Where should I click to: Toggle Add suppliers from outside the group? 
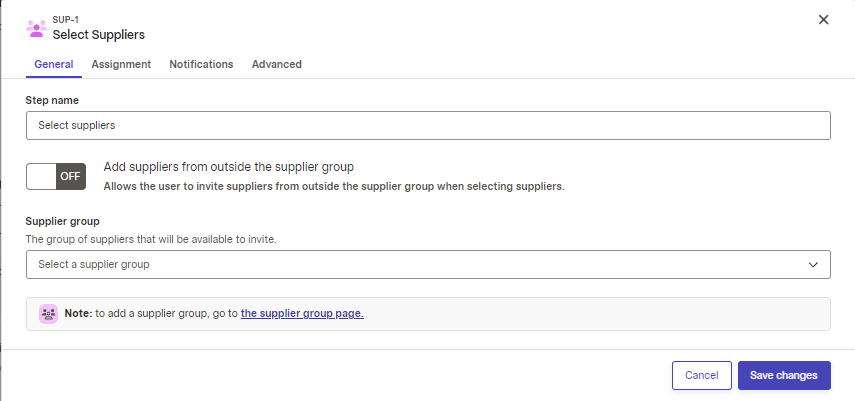point(56,176)
